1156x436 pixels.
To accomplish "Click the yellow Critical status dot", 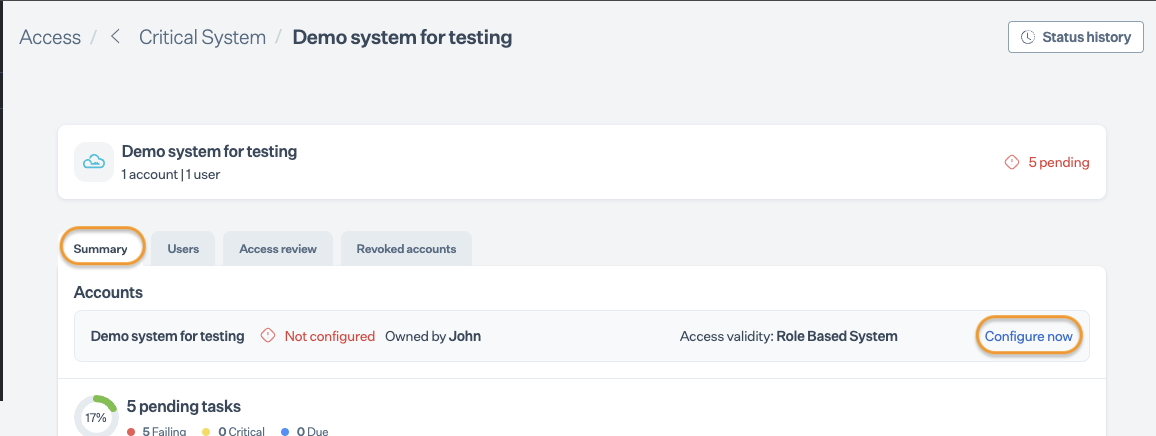I will pyautogui.click(x=206, y=432).
